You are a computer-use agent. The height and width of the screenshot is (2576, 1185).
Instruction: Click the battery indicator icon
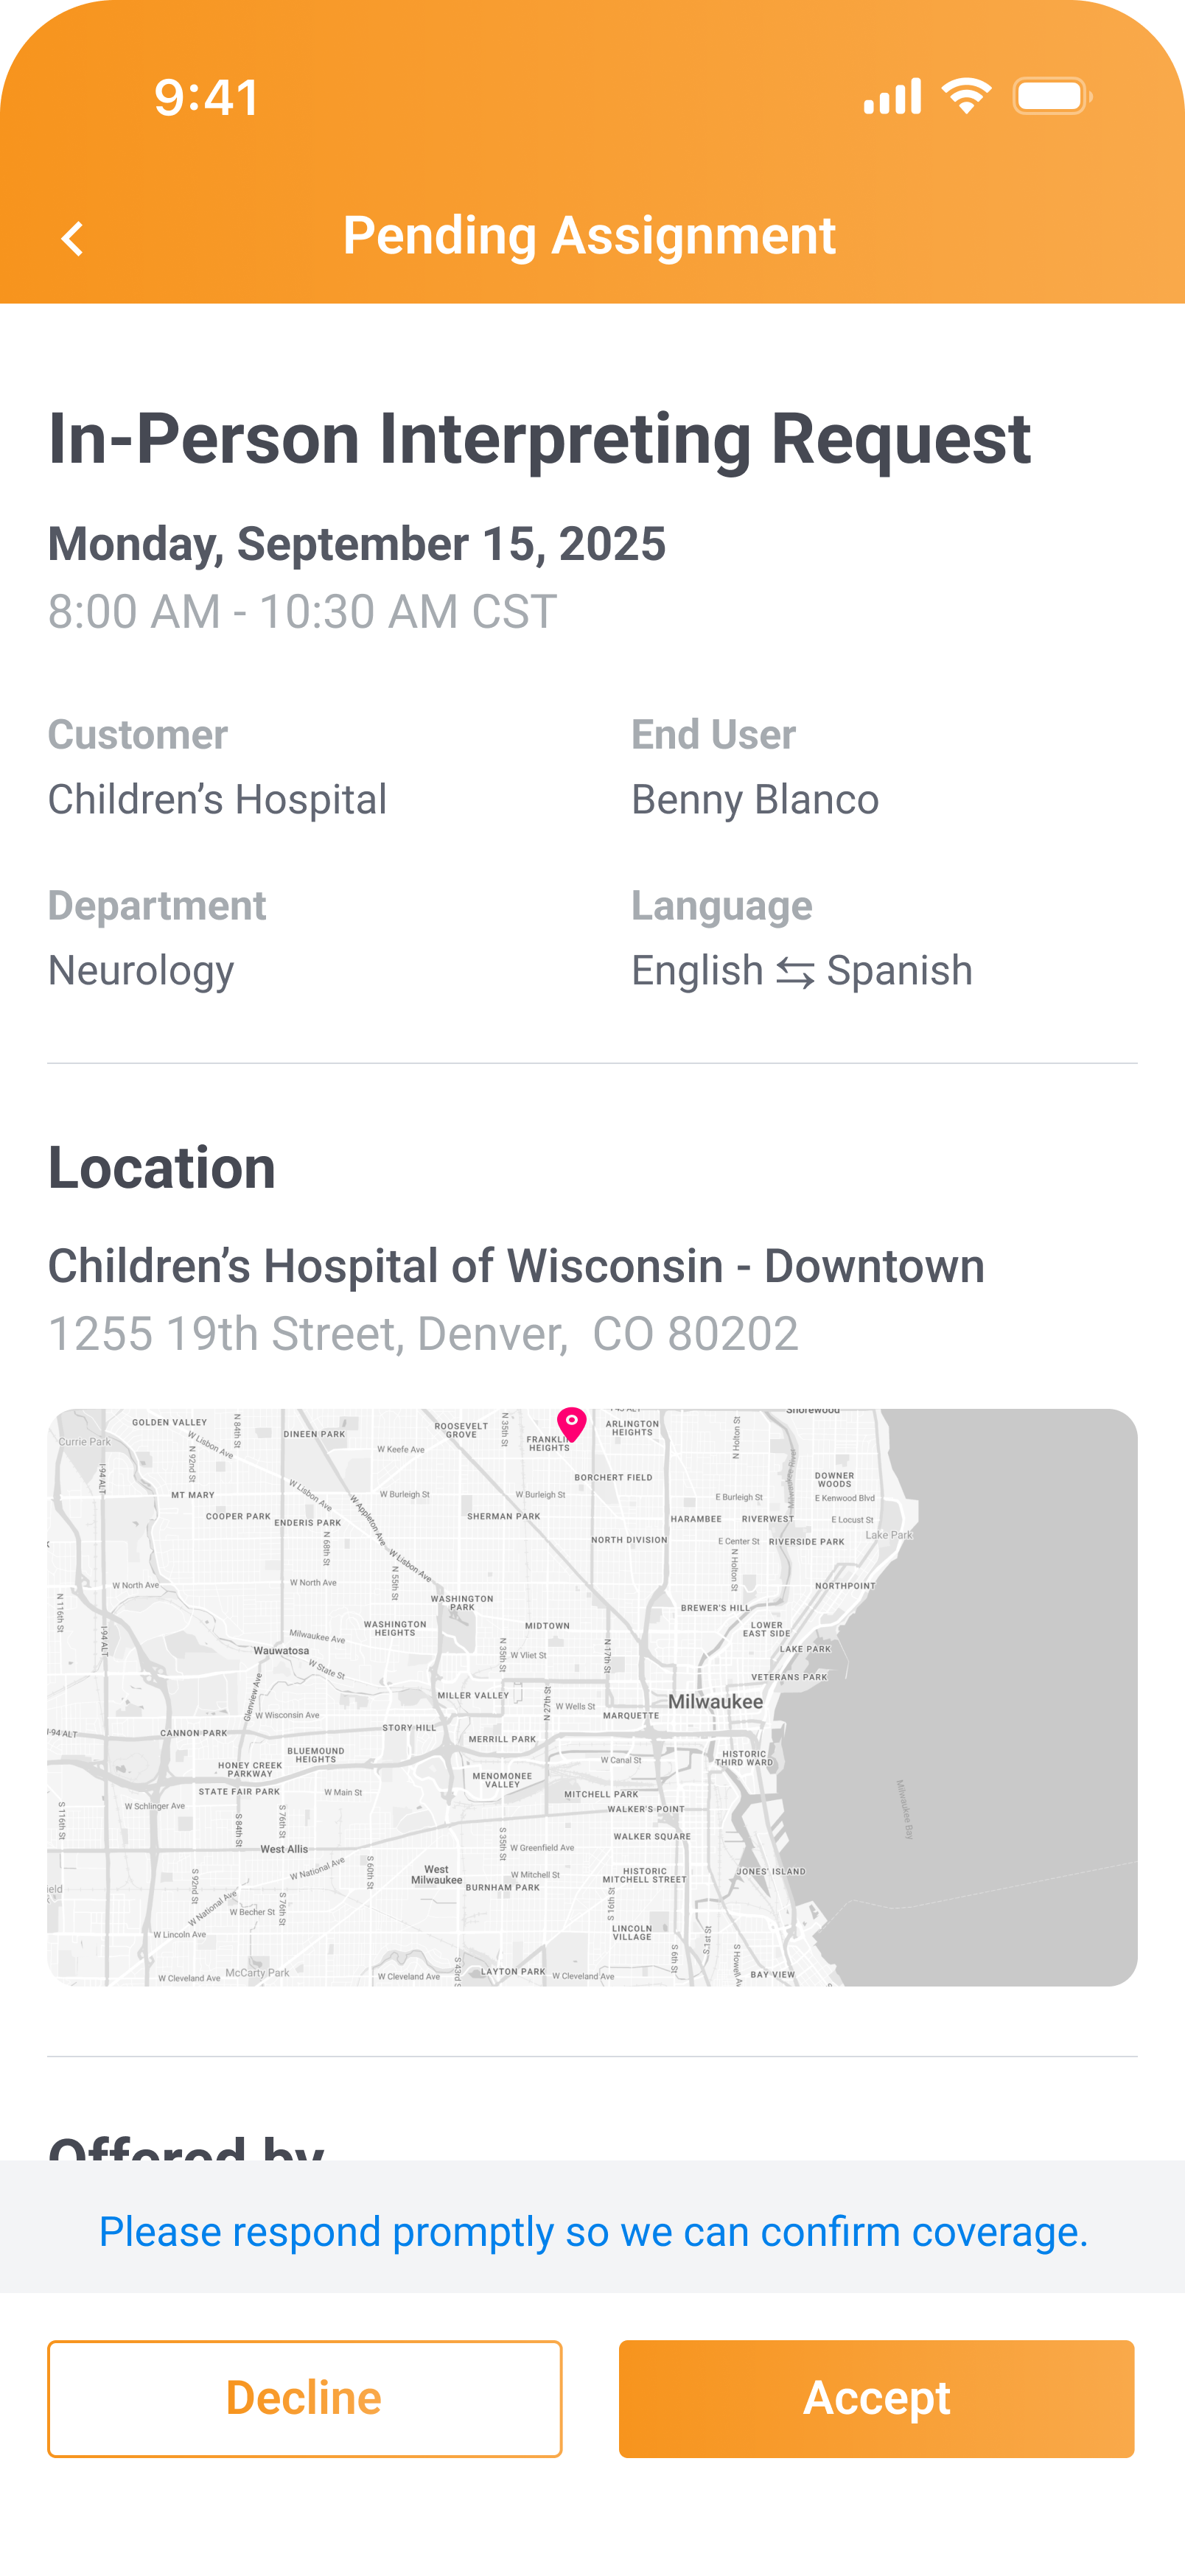pos(1051,97)
